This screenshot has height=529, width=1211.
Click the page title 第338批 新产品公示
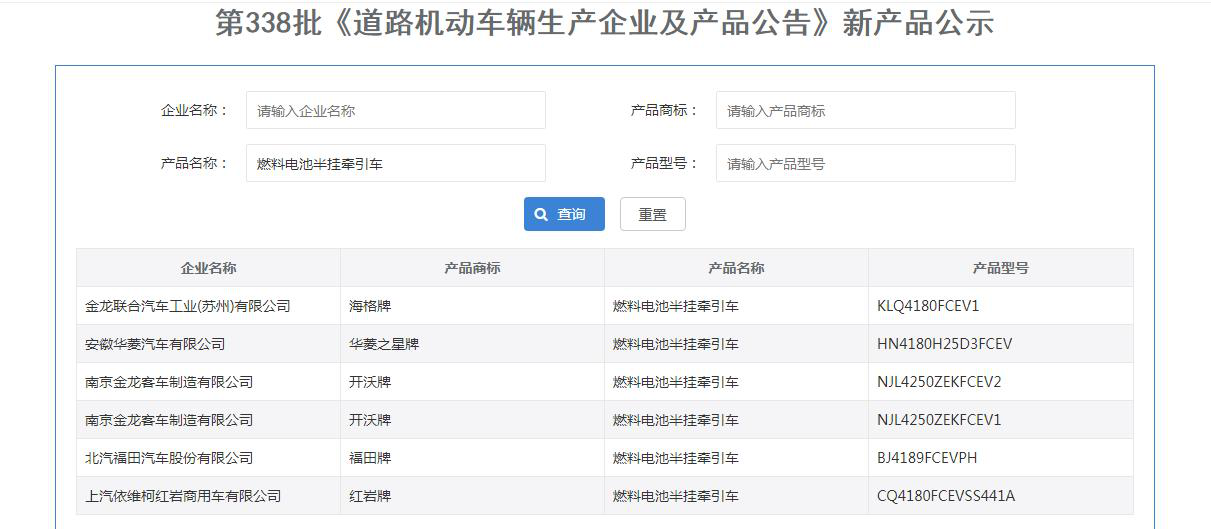(x=605, y=22)
